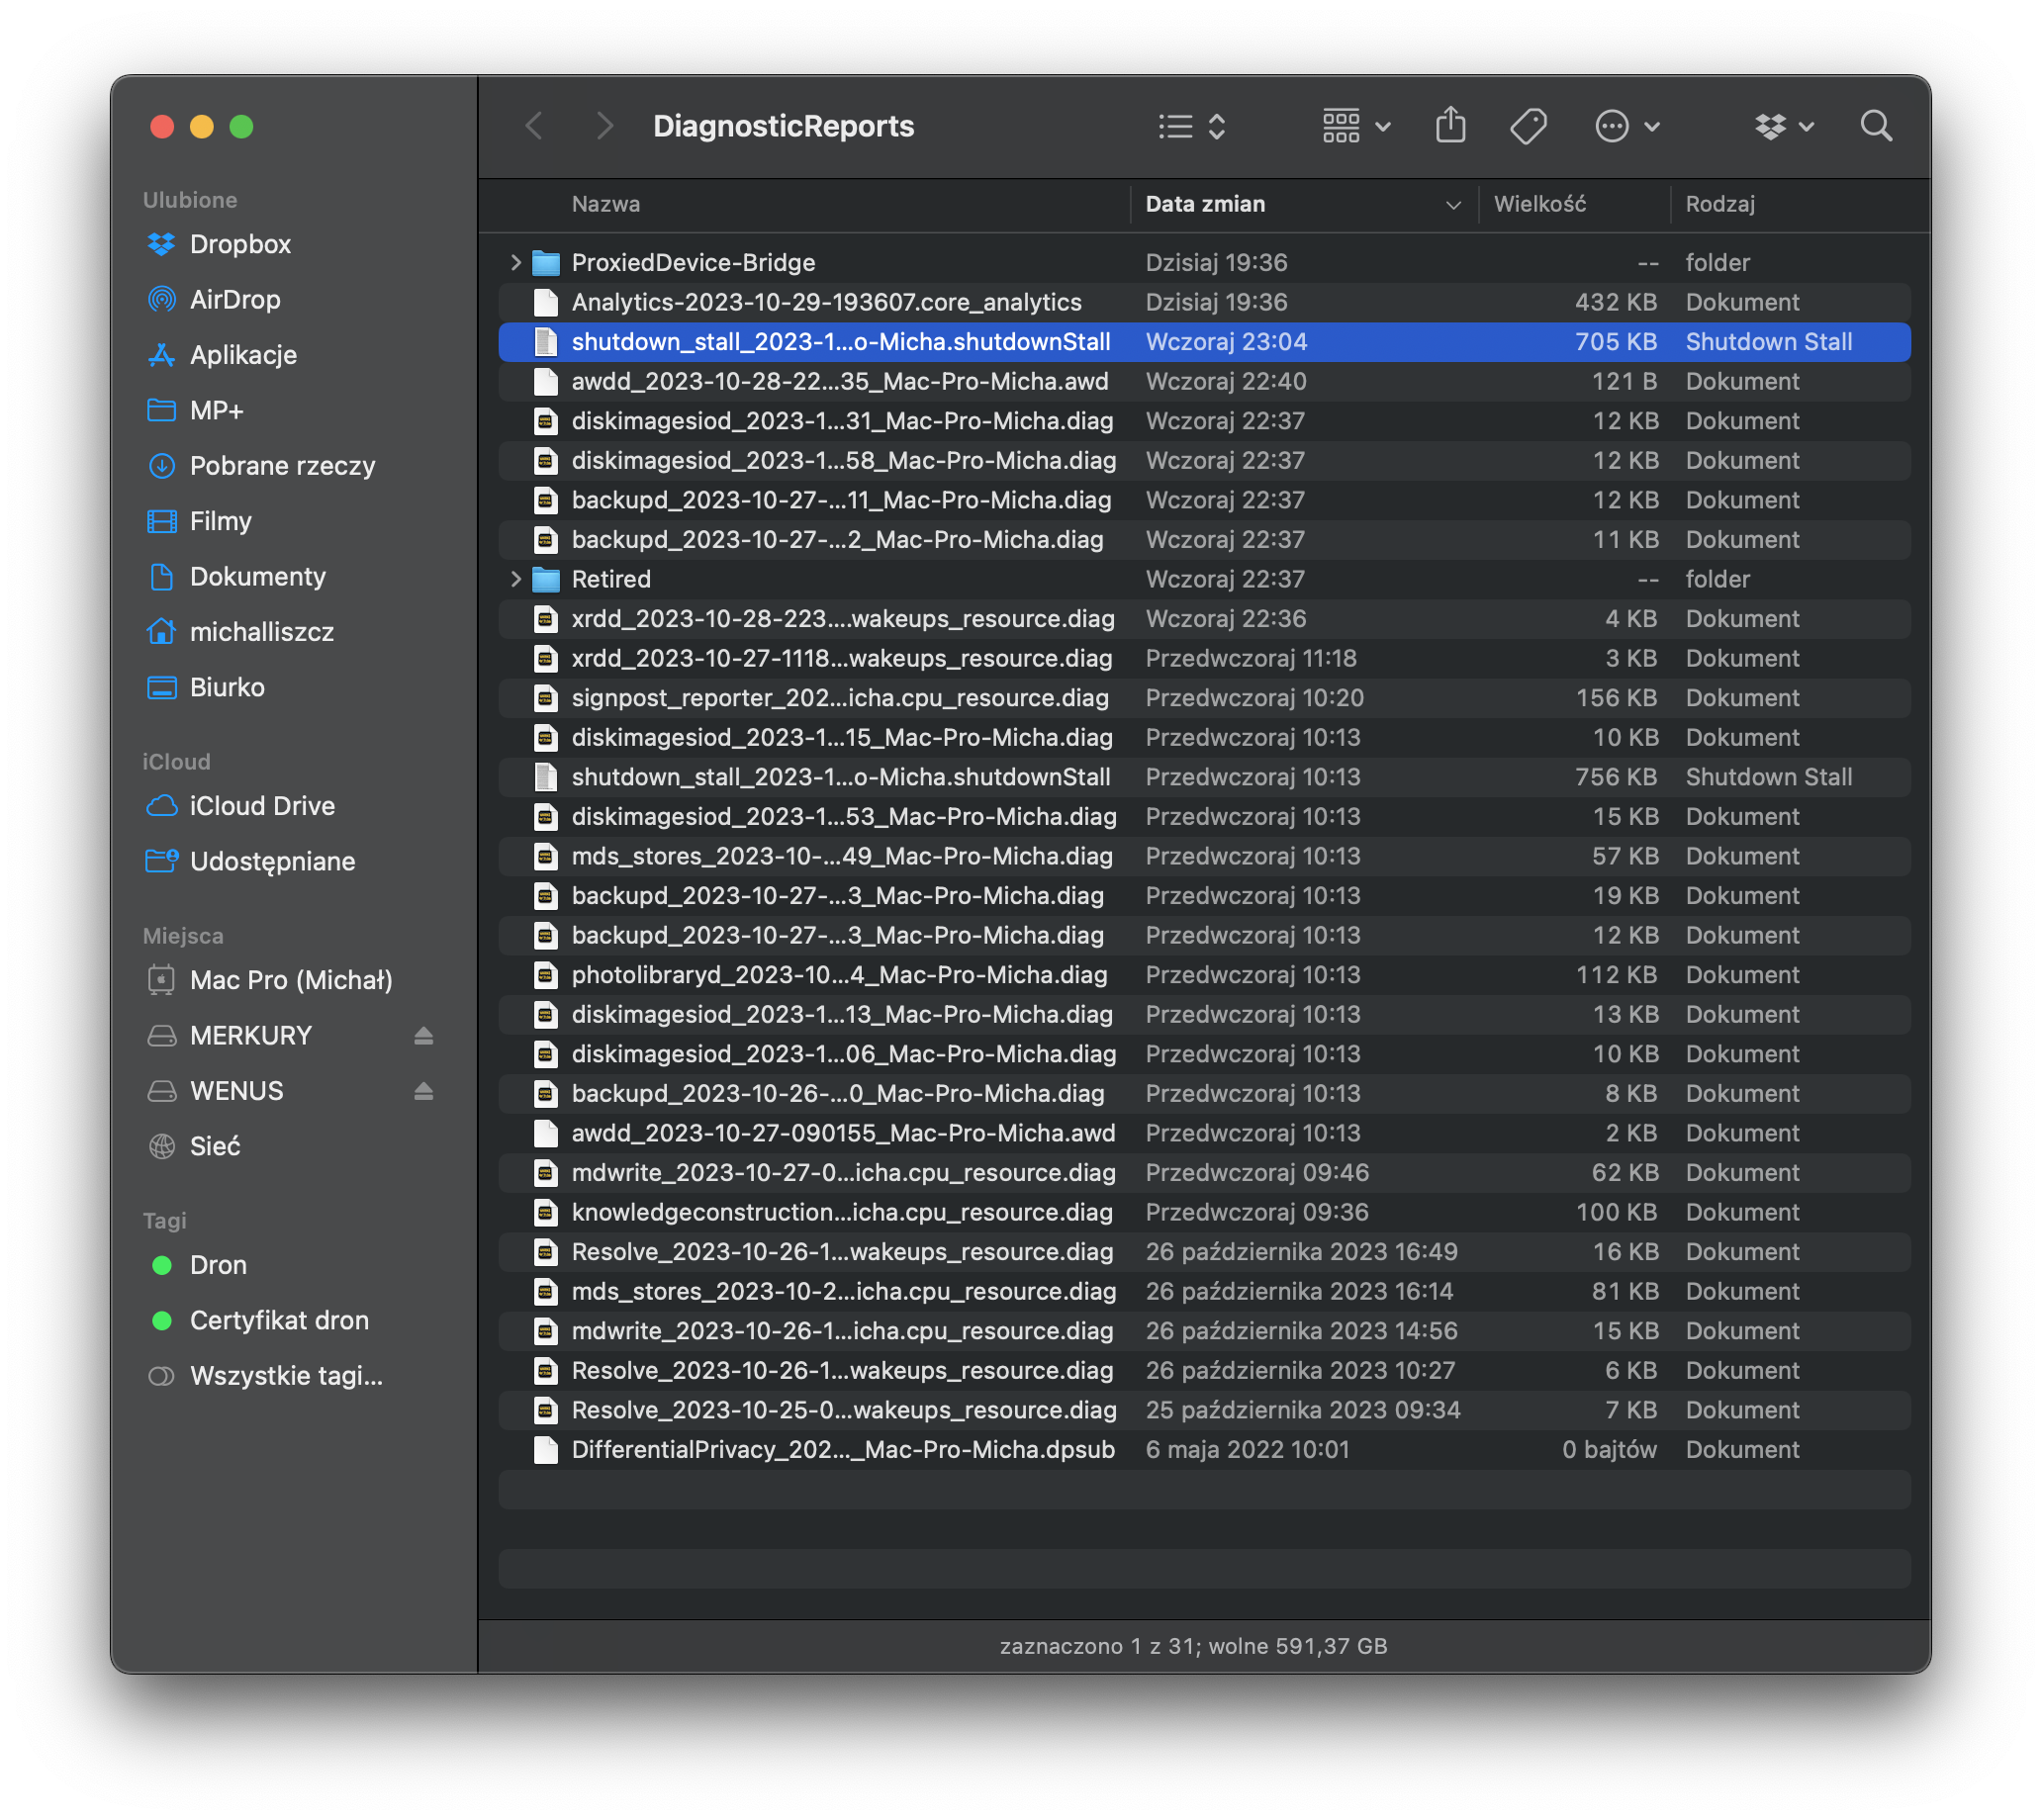
Task: Eject the MERKURY drive
Action: click(423, 1036)
